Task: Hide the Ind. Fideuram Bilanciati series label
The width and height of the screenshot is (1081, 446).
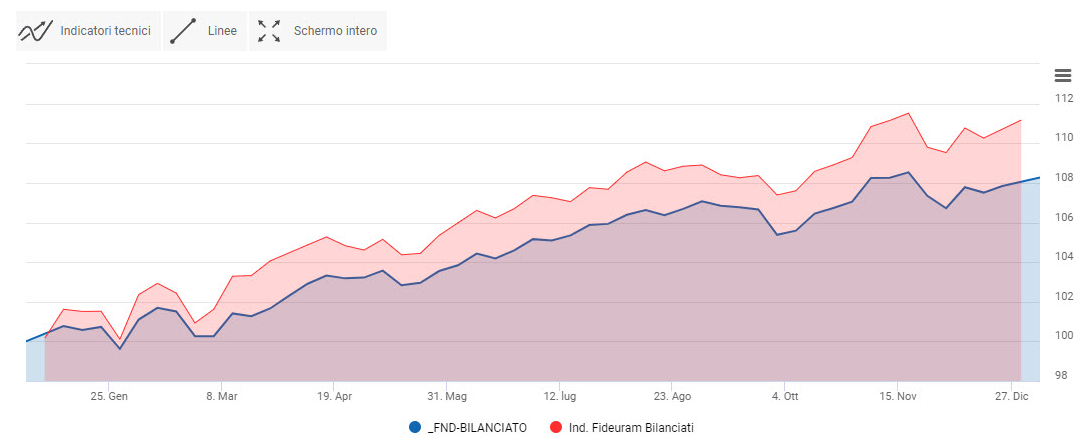Action: pos(629,427)
